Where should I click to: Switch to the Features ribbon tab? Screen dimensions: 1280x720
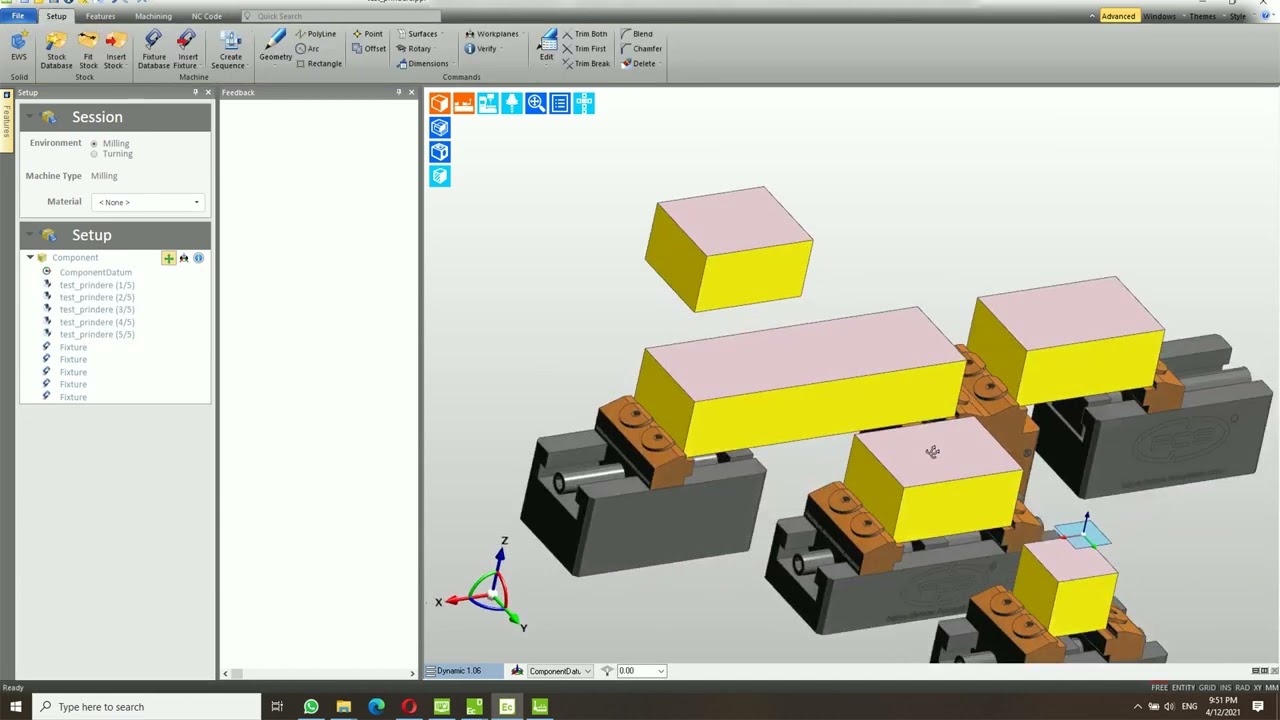(x=100, y=16)
